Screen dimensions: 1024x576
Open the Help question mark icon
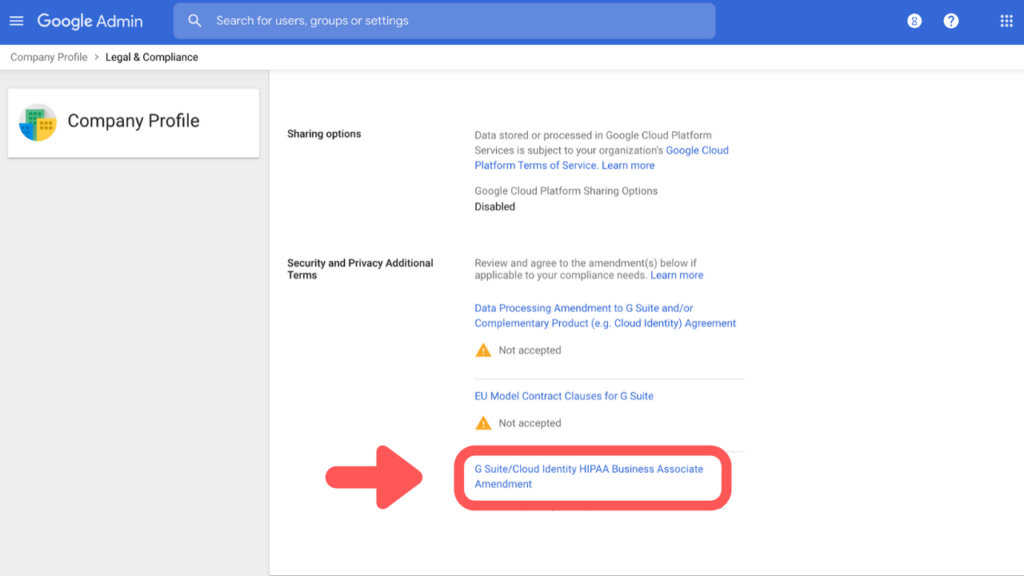pyautogui.click(x=950, y=20)
